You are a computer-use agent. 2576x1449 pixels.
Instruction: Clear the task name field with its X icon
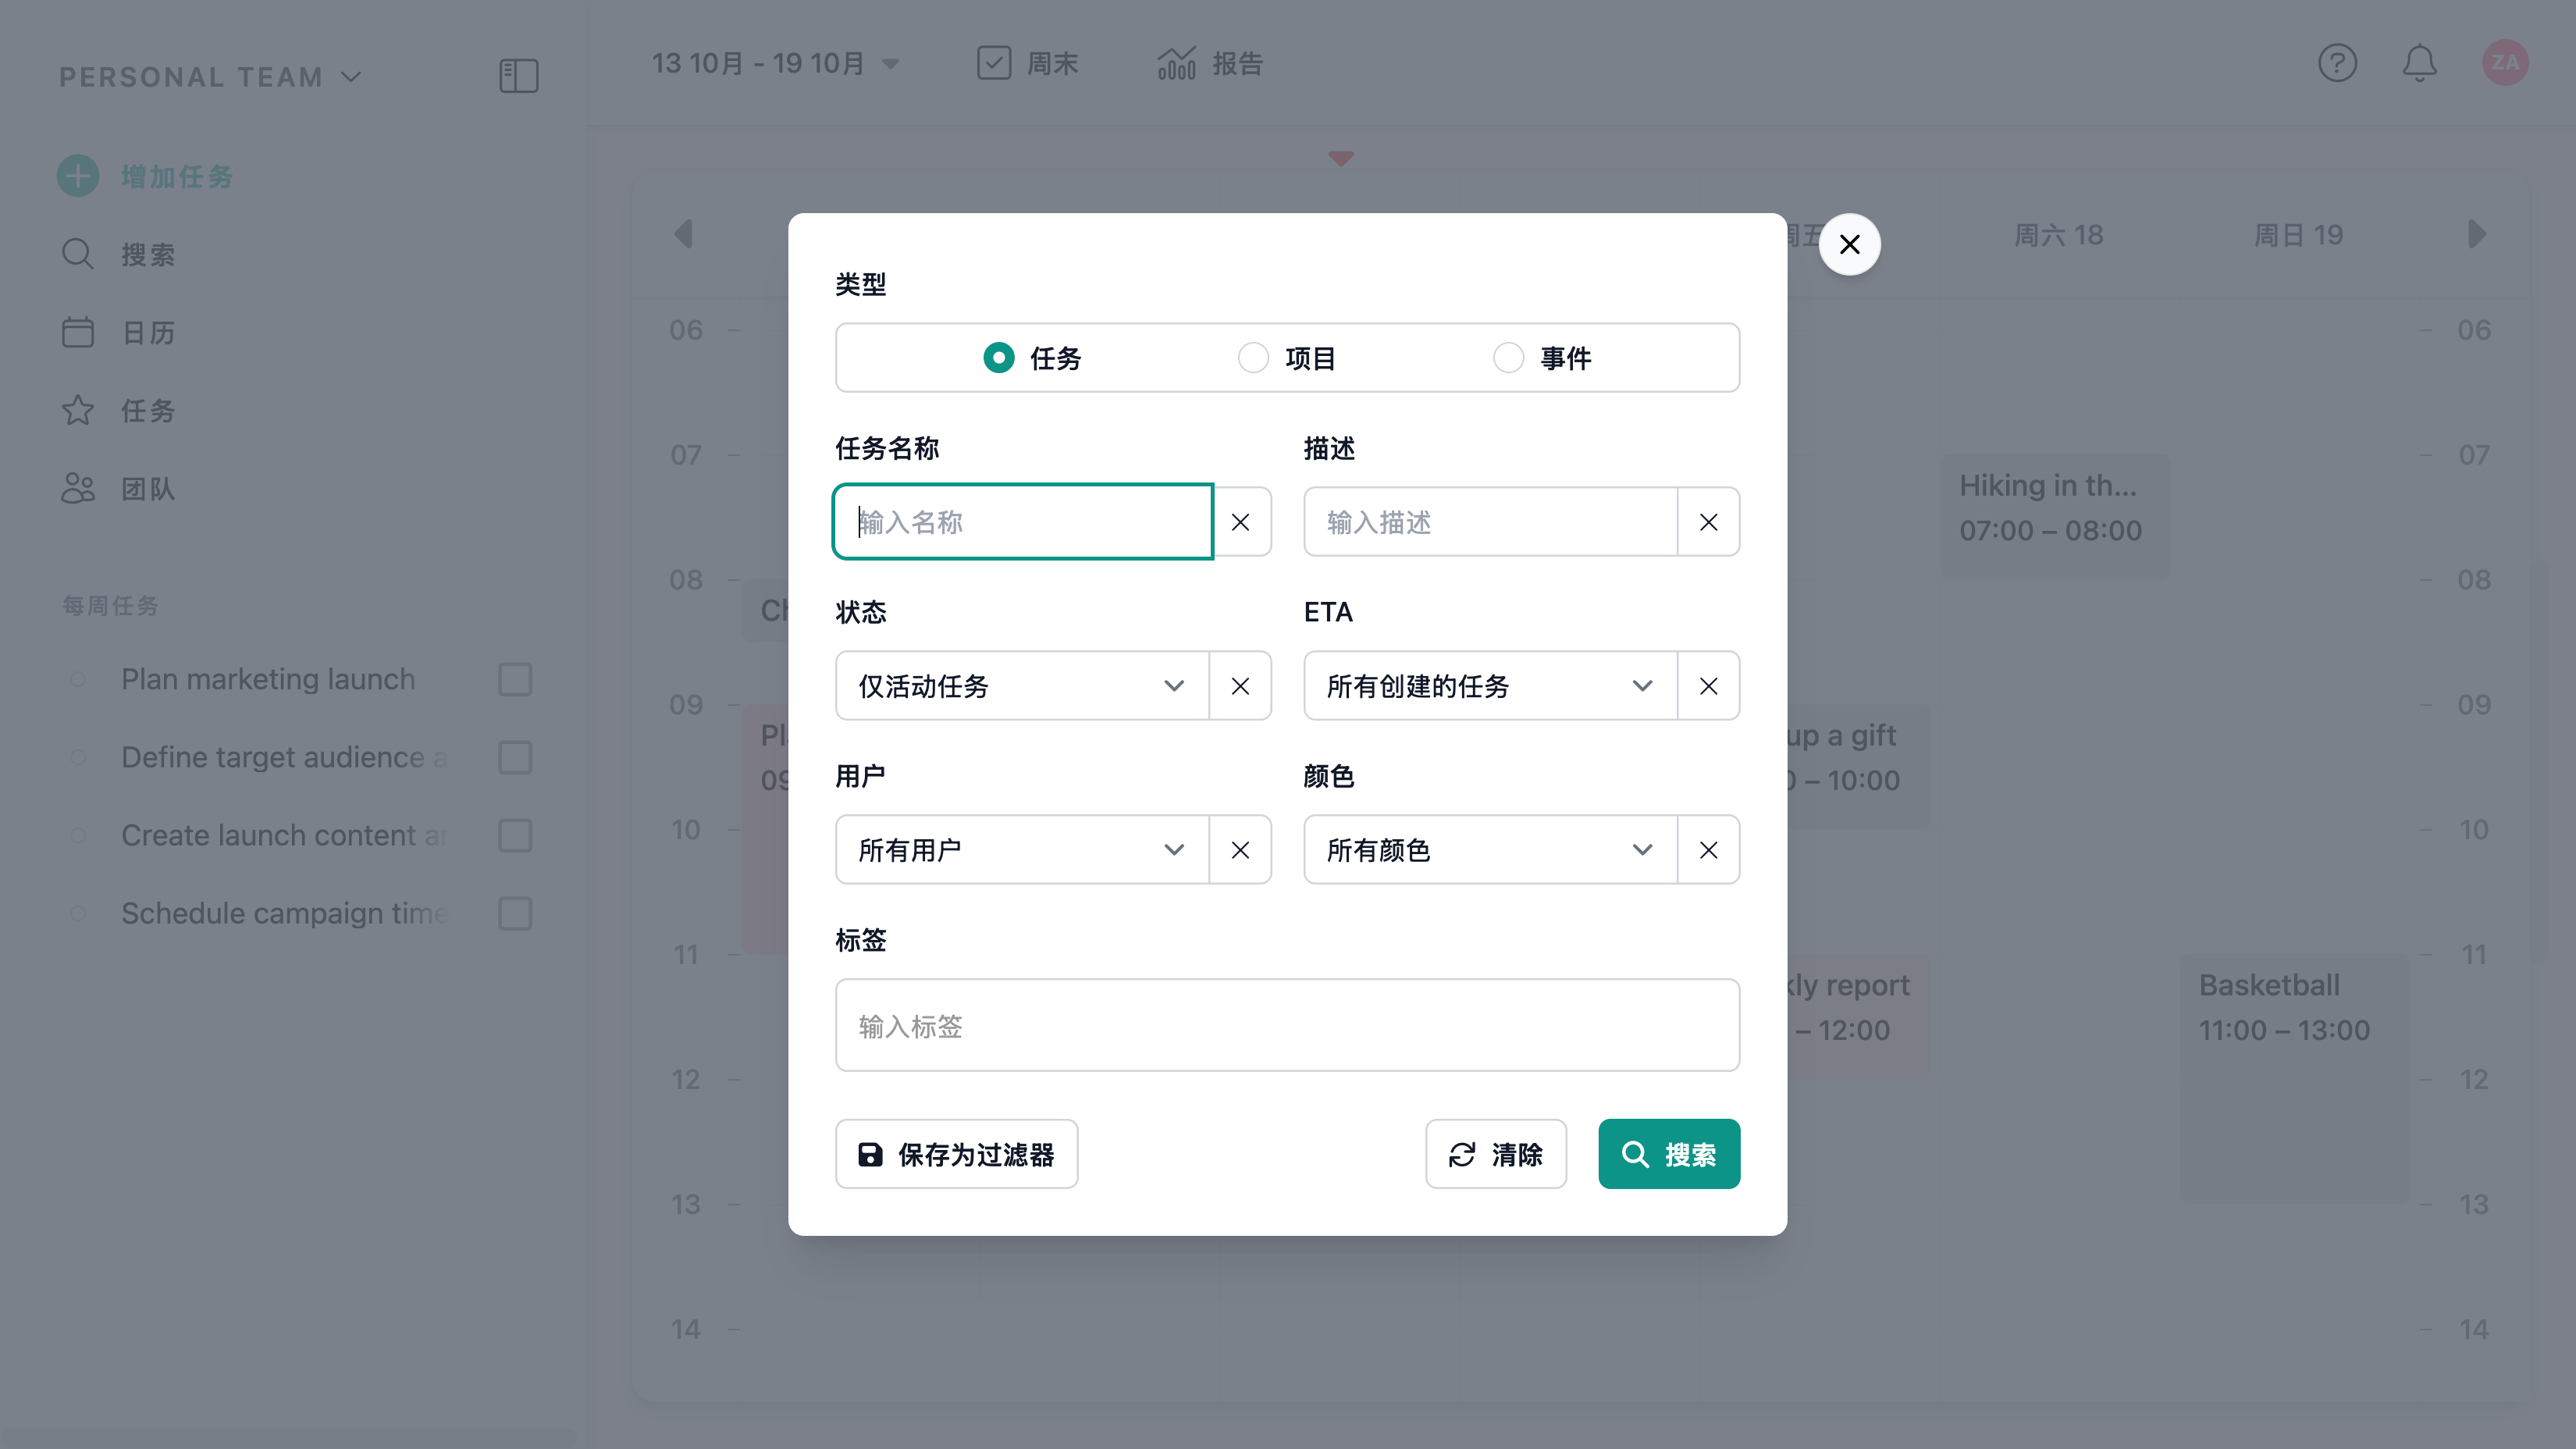point(1240,522)
